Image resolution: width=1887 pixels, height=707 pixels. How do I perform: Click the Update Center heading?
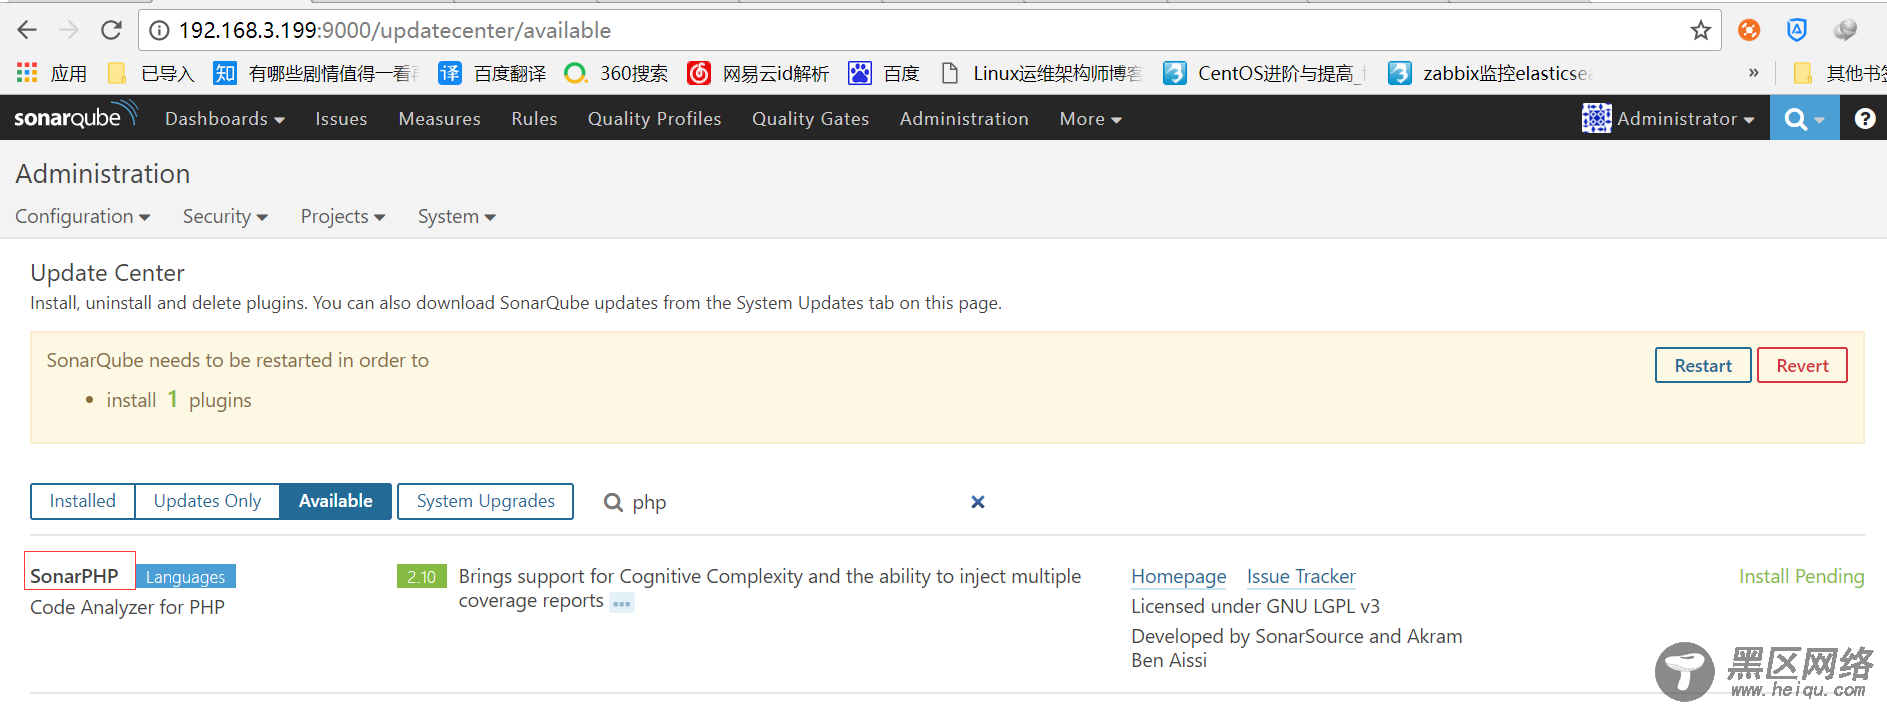click(107, 273)
